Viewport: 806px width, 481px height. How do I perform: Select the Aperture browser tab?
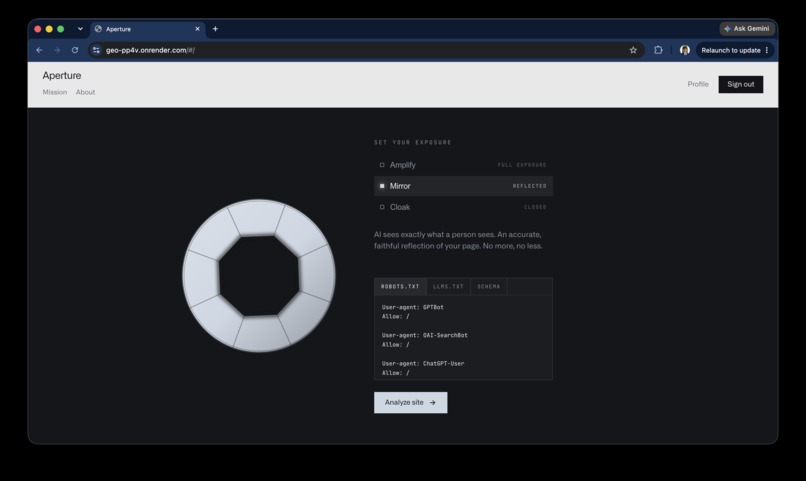point(148,29)
